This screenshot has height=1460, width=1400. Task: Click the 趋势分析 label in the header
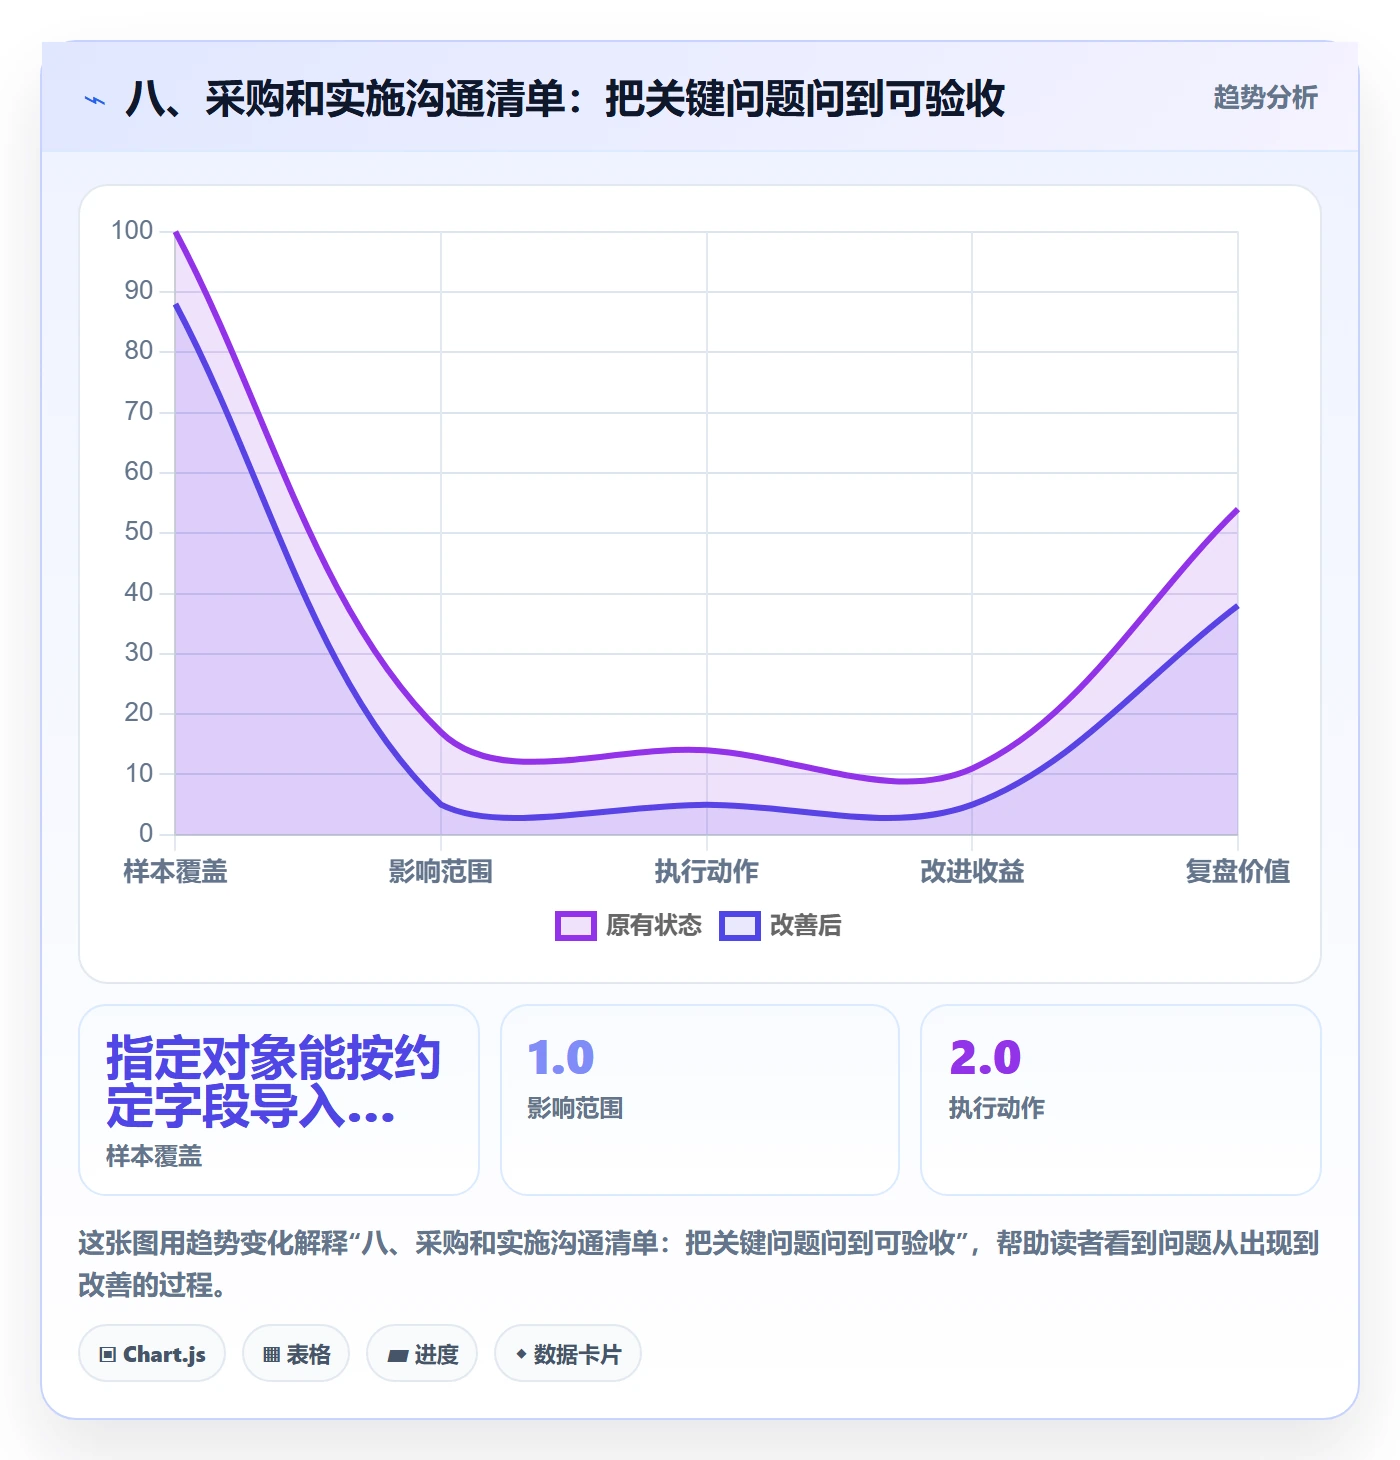tap(1265, 98)
